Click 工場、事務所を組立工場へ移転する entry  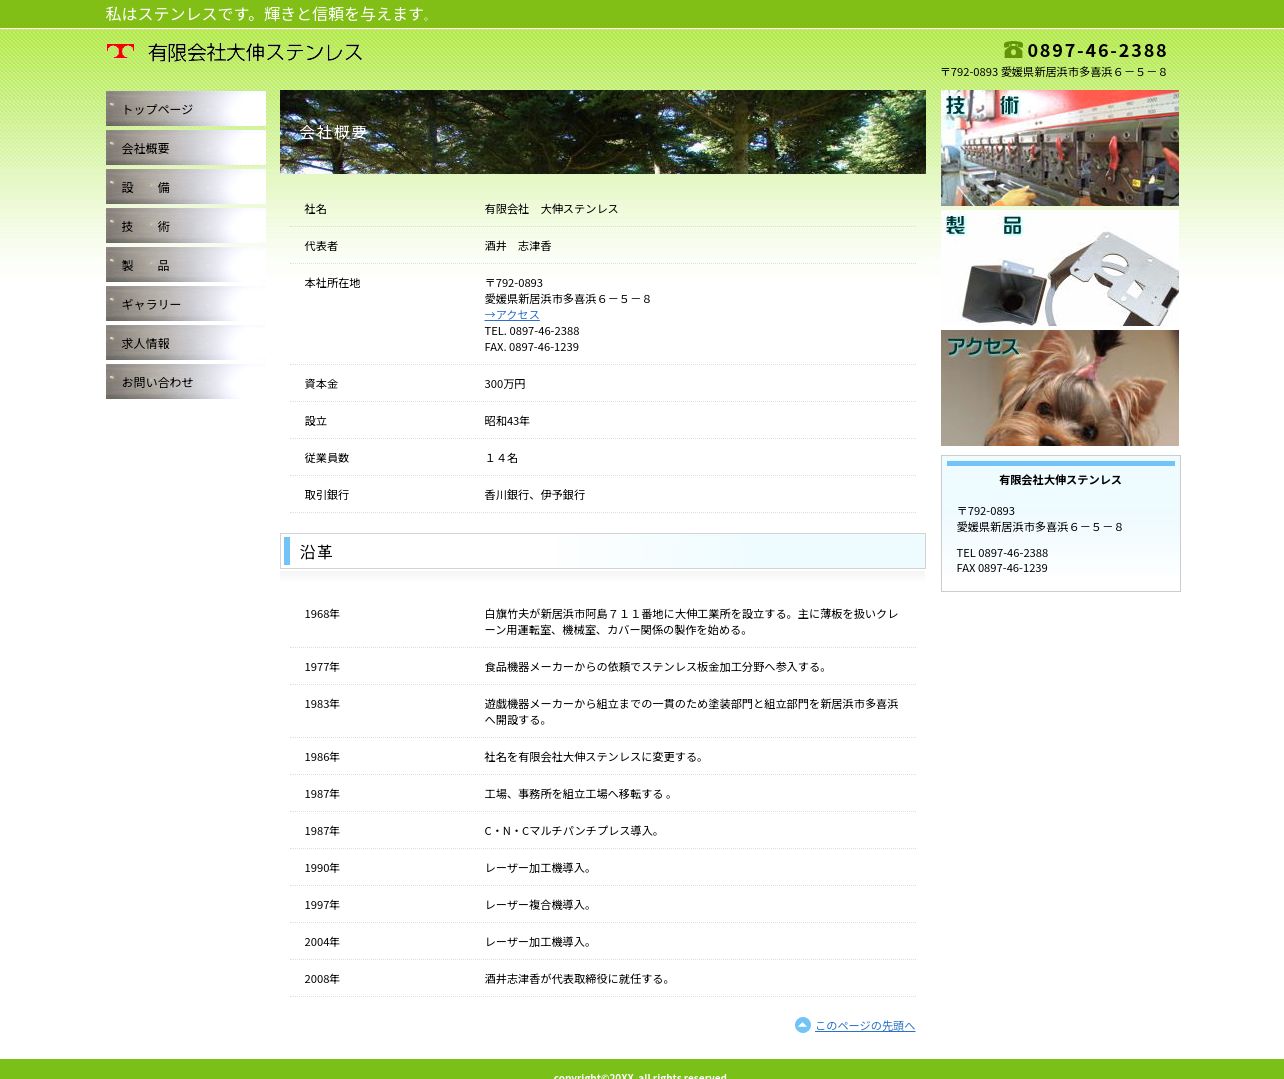point(579,794)
